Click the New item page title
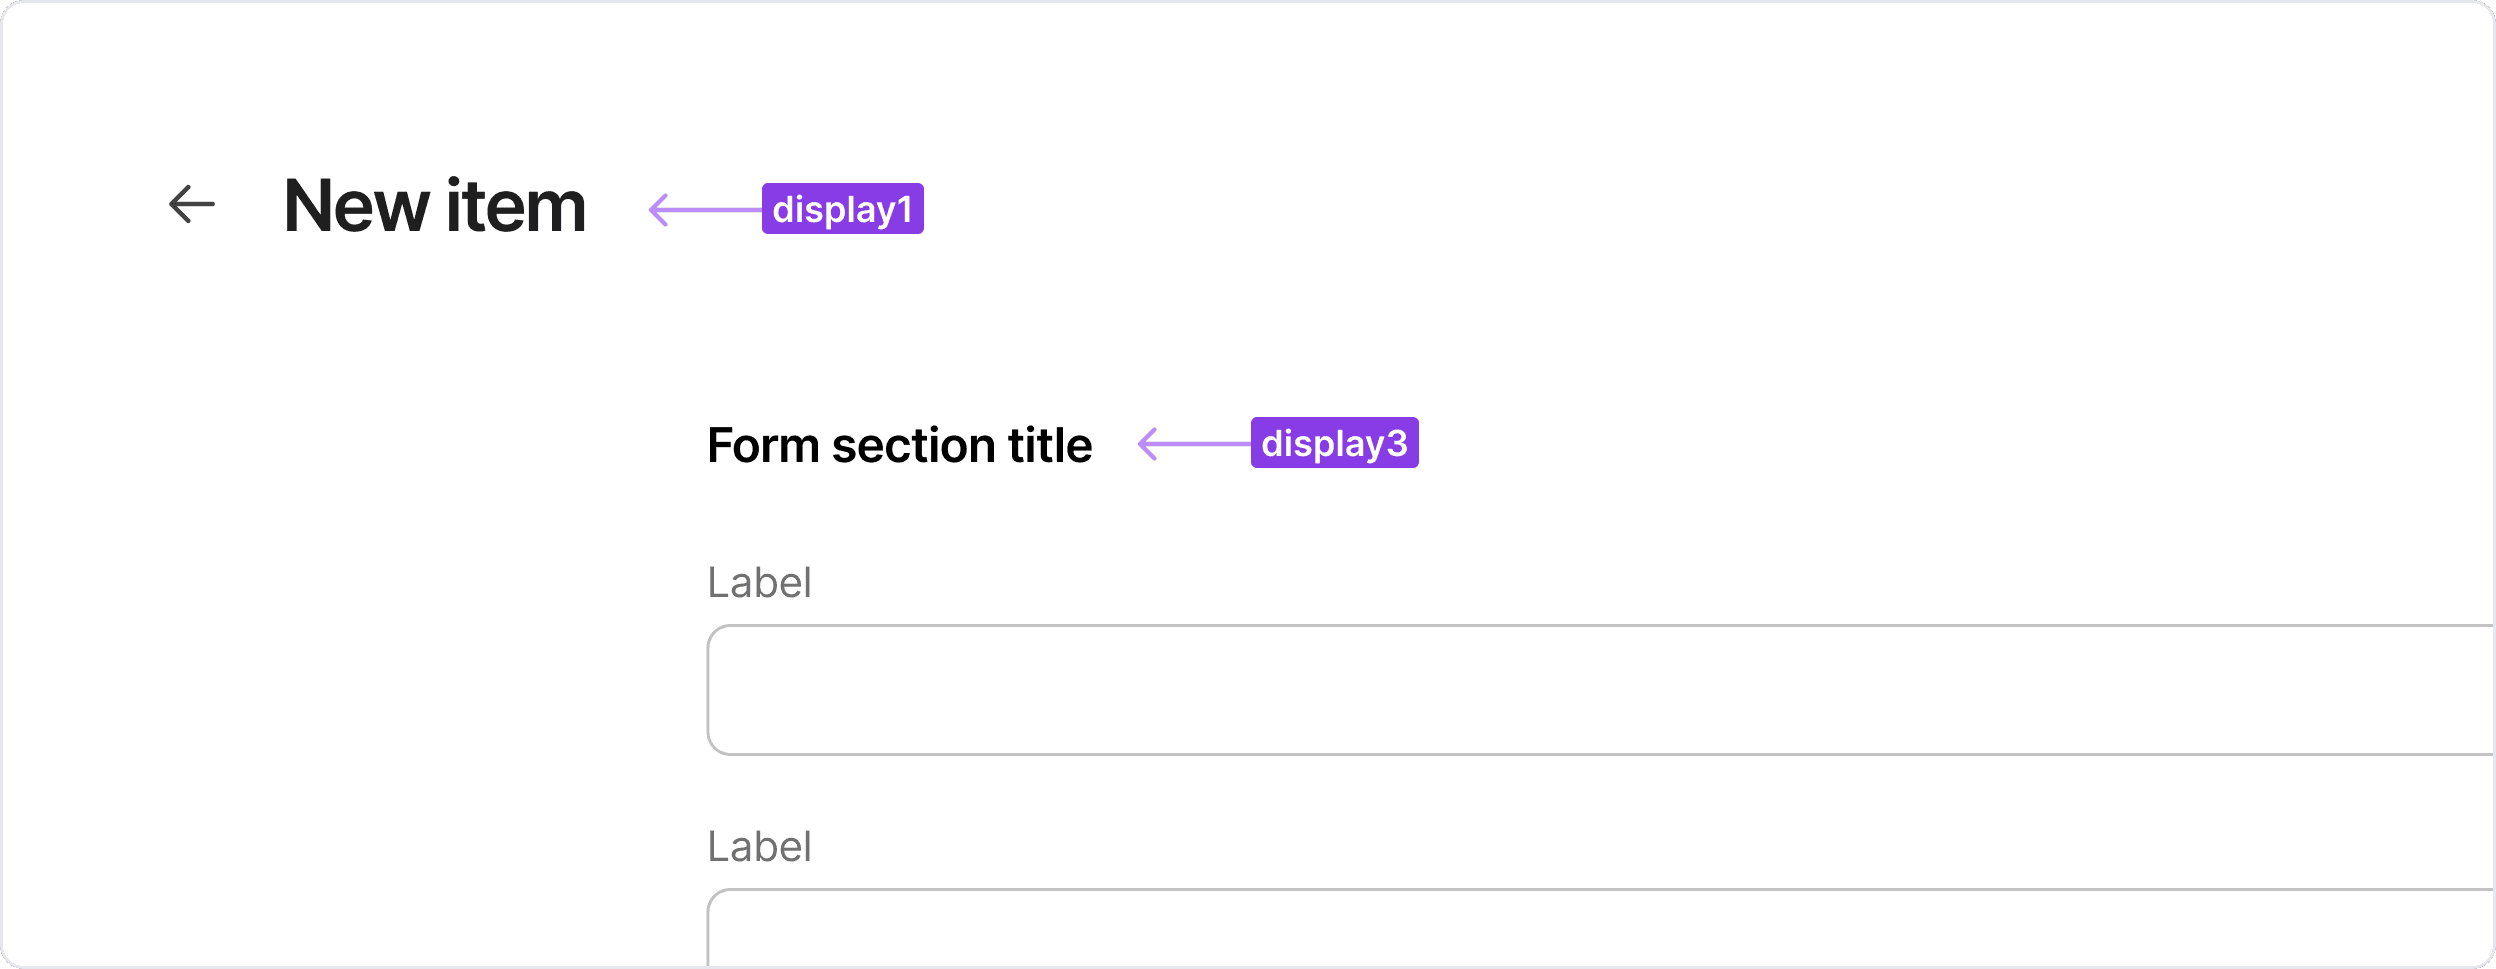The image size is (2496, 969). [433, 207]
